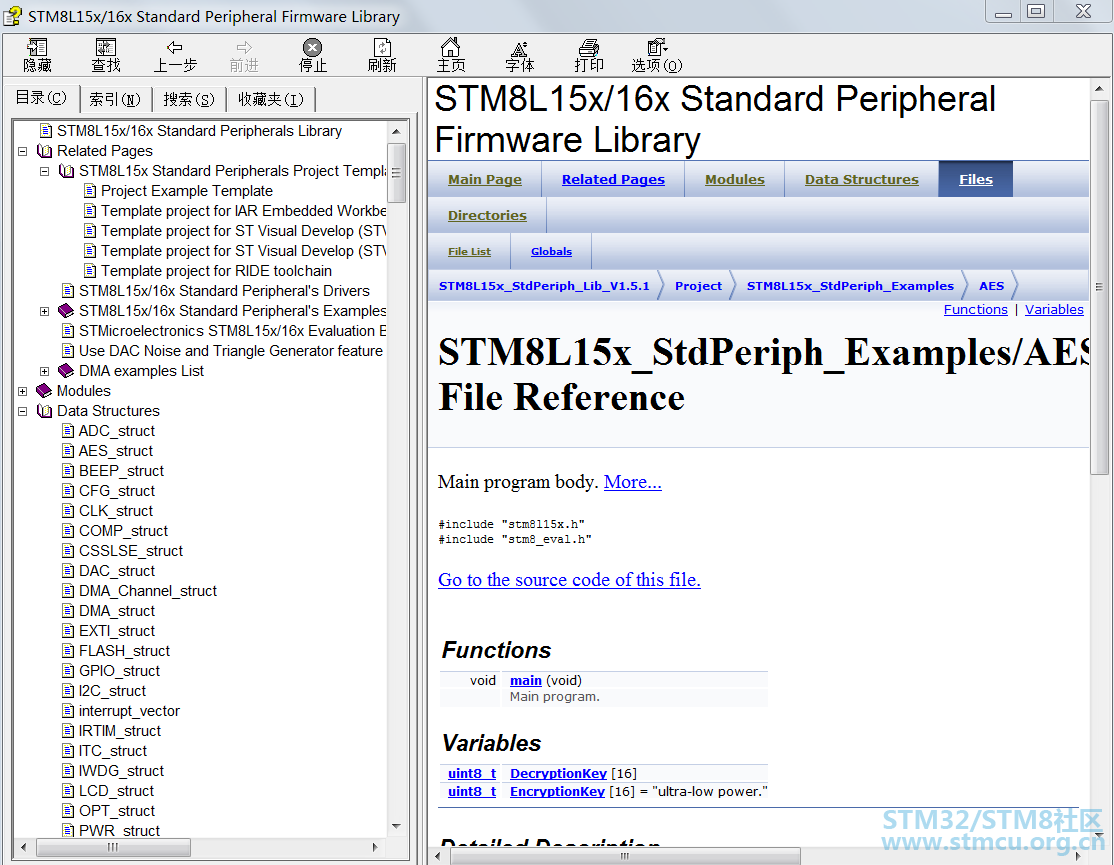
Task: Open the Related Pages navigation tab
Action: click(613, 180)
